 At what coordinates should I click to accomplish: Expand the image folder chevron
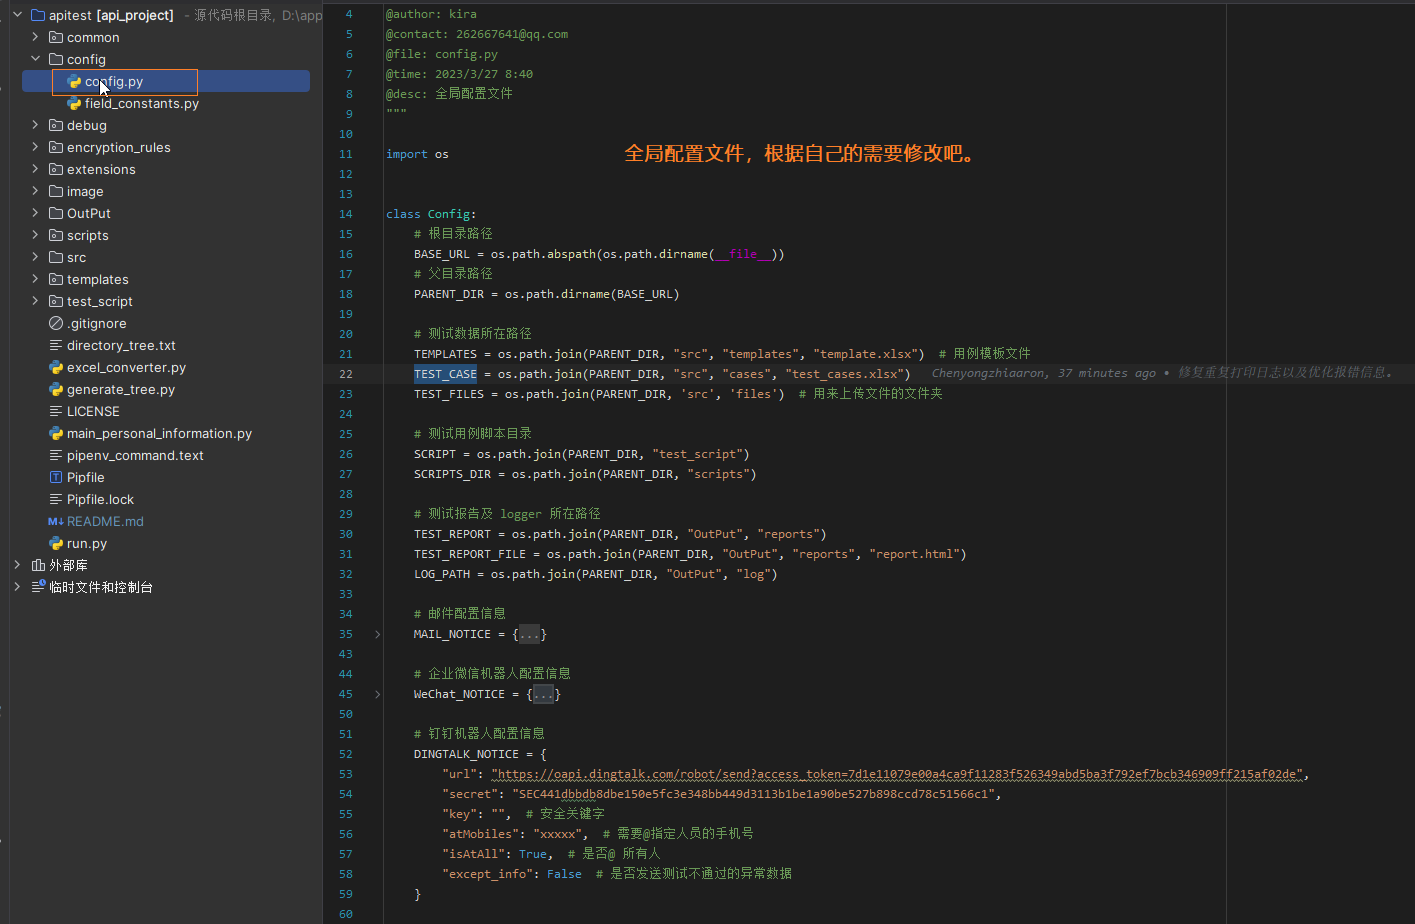35,191
